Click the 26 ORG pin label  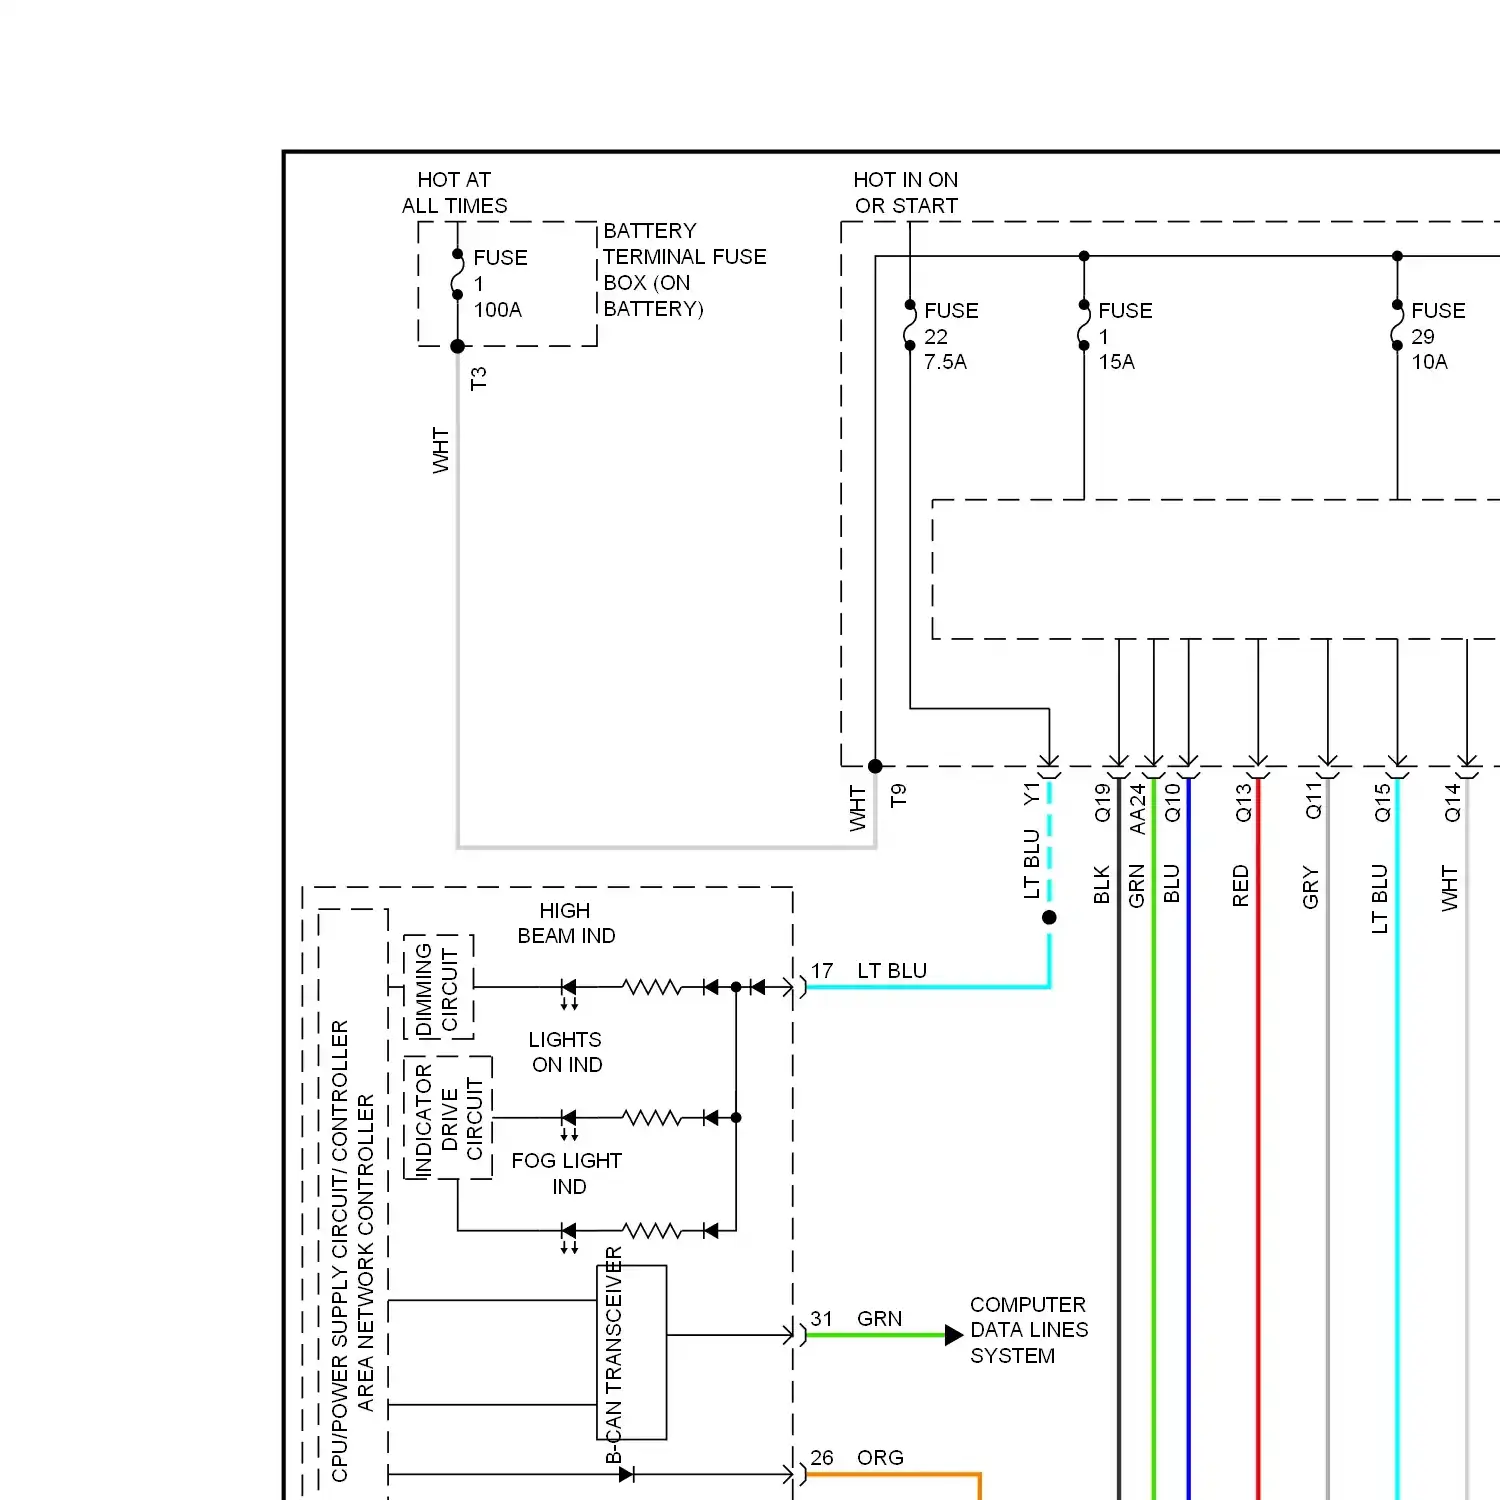coord(857,1458)
